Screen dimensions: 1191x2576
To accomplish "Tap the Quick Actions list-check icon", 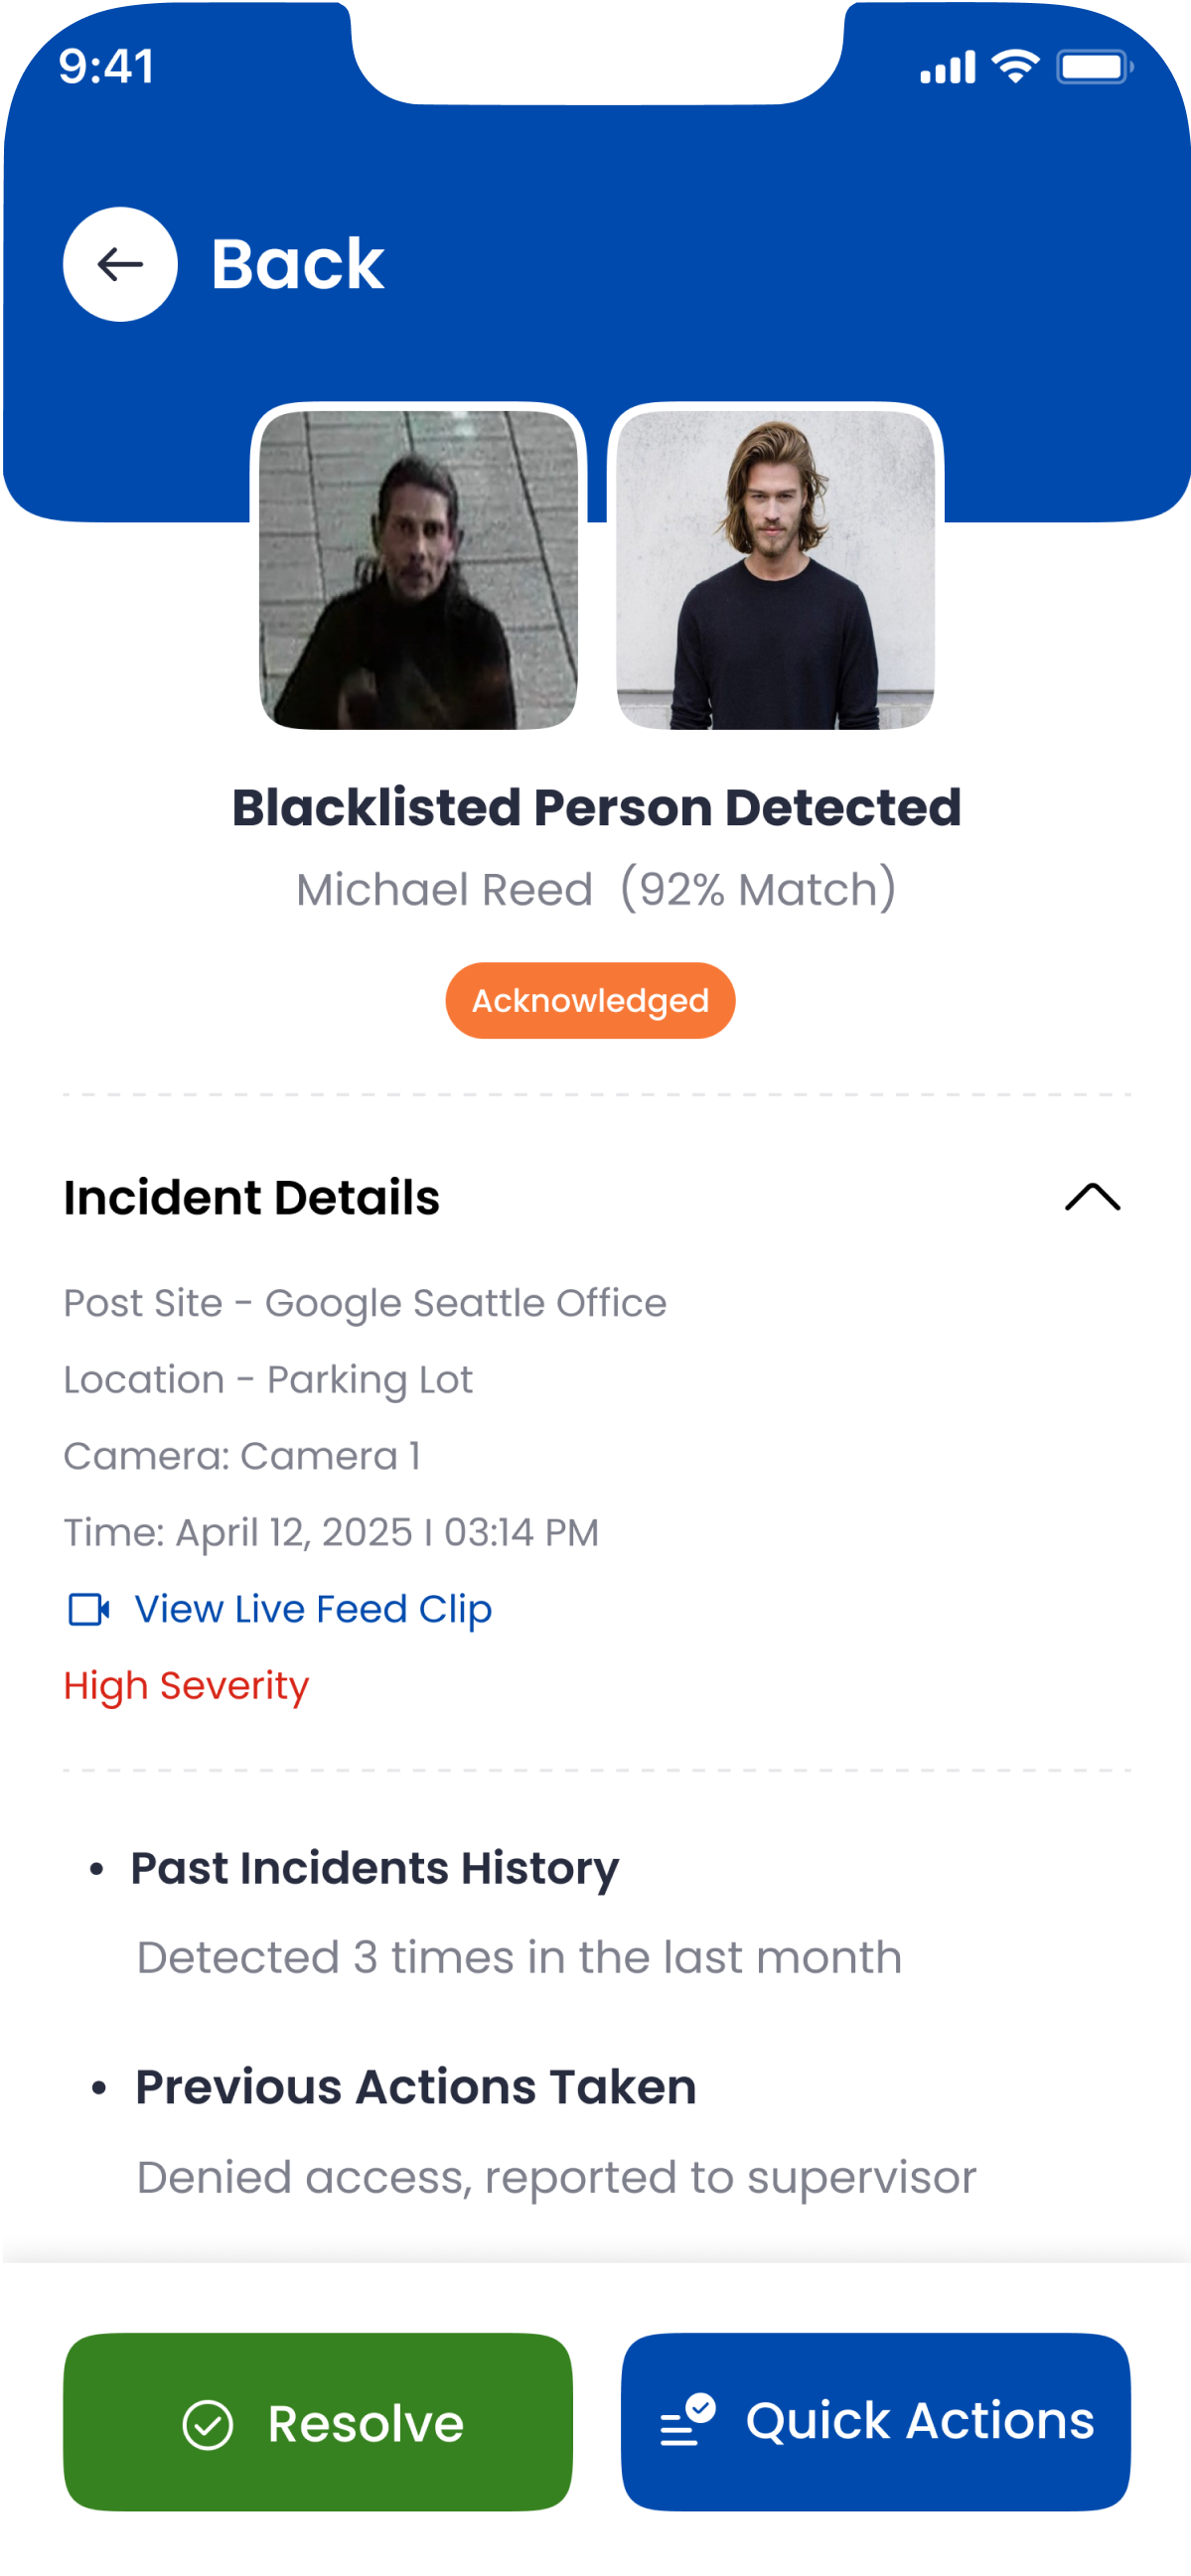I will (688, 2420).
